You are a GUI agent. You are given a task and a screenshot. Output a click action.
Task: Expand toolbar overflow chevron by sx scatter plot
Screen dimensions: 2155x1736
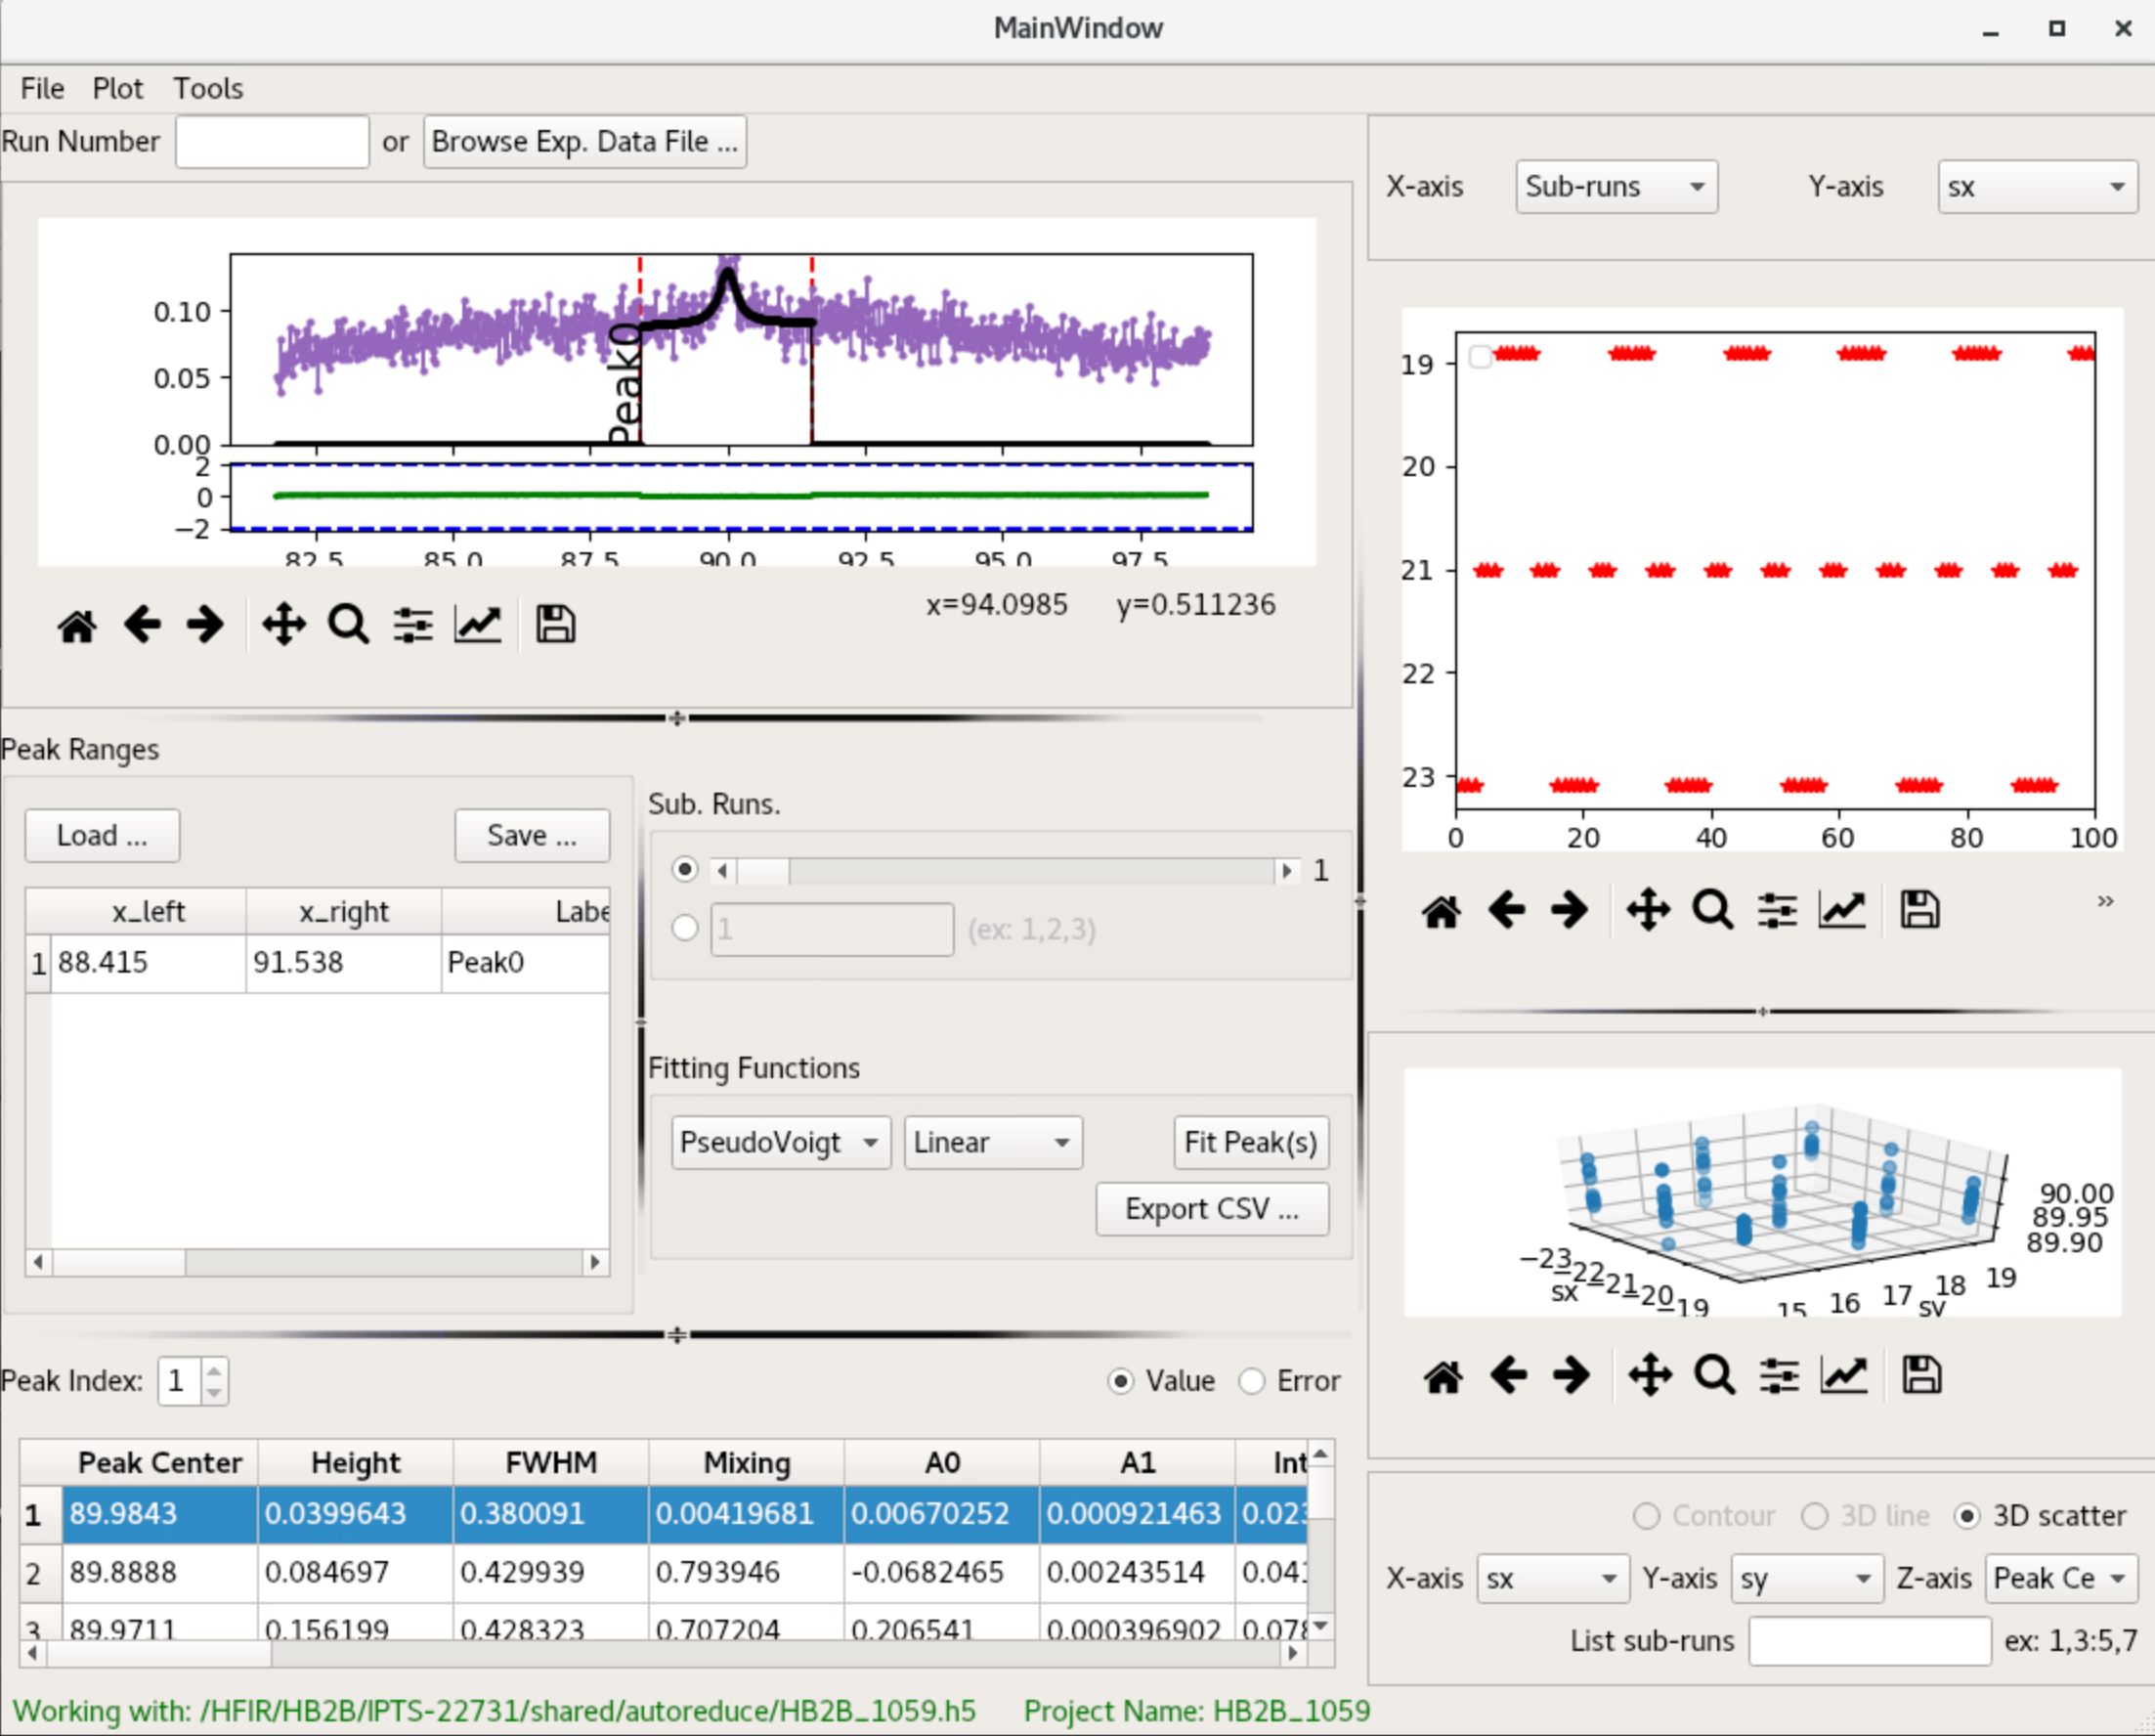pyautogui.click(x=2105, y=901)
